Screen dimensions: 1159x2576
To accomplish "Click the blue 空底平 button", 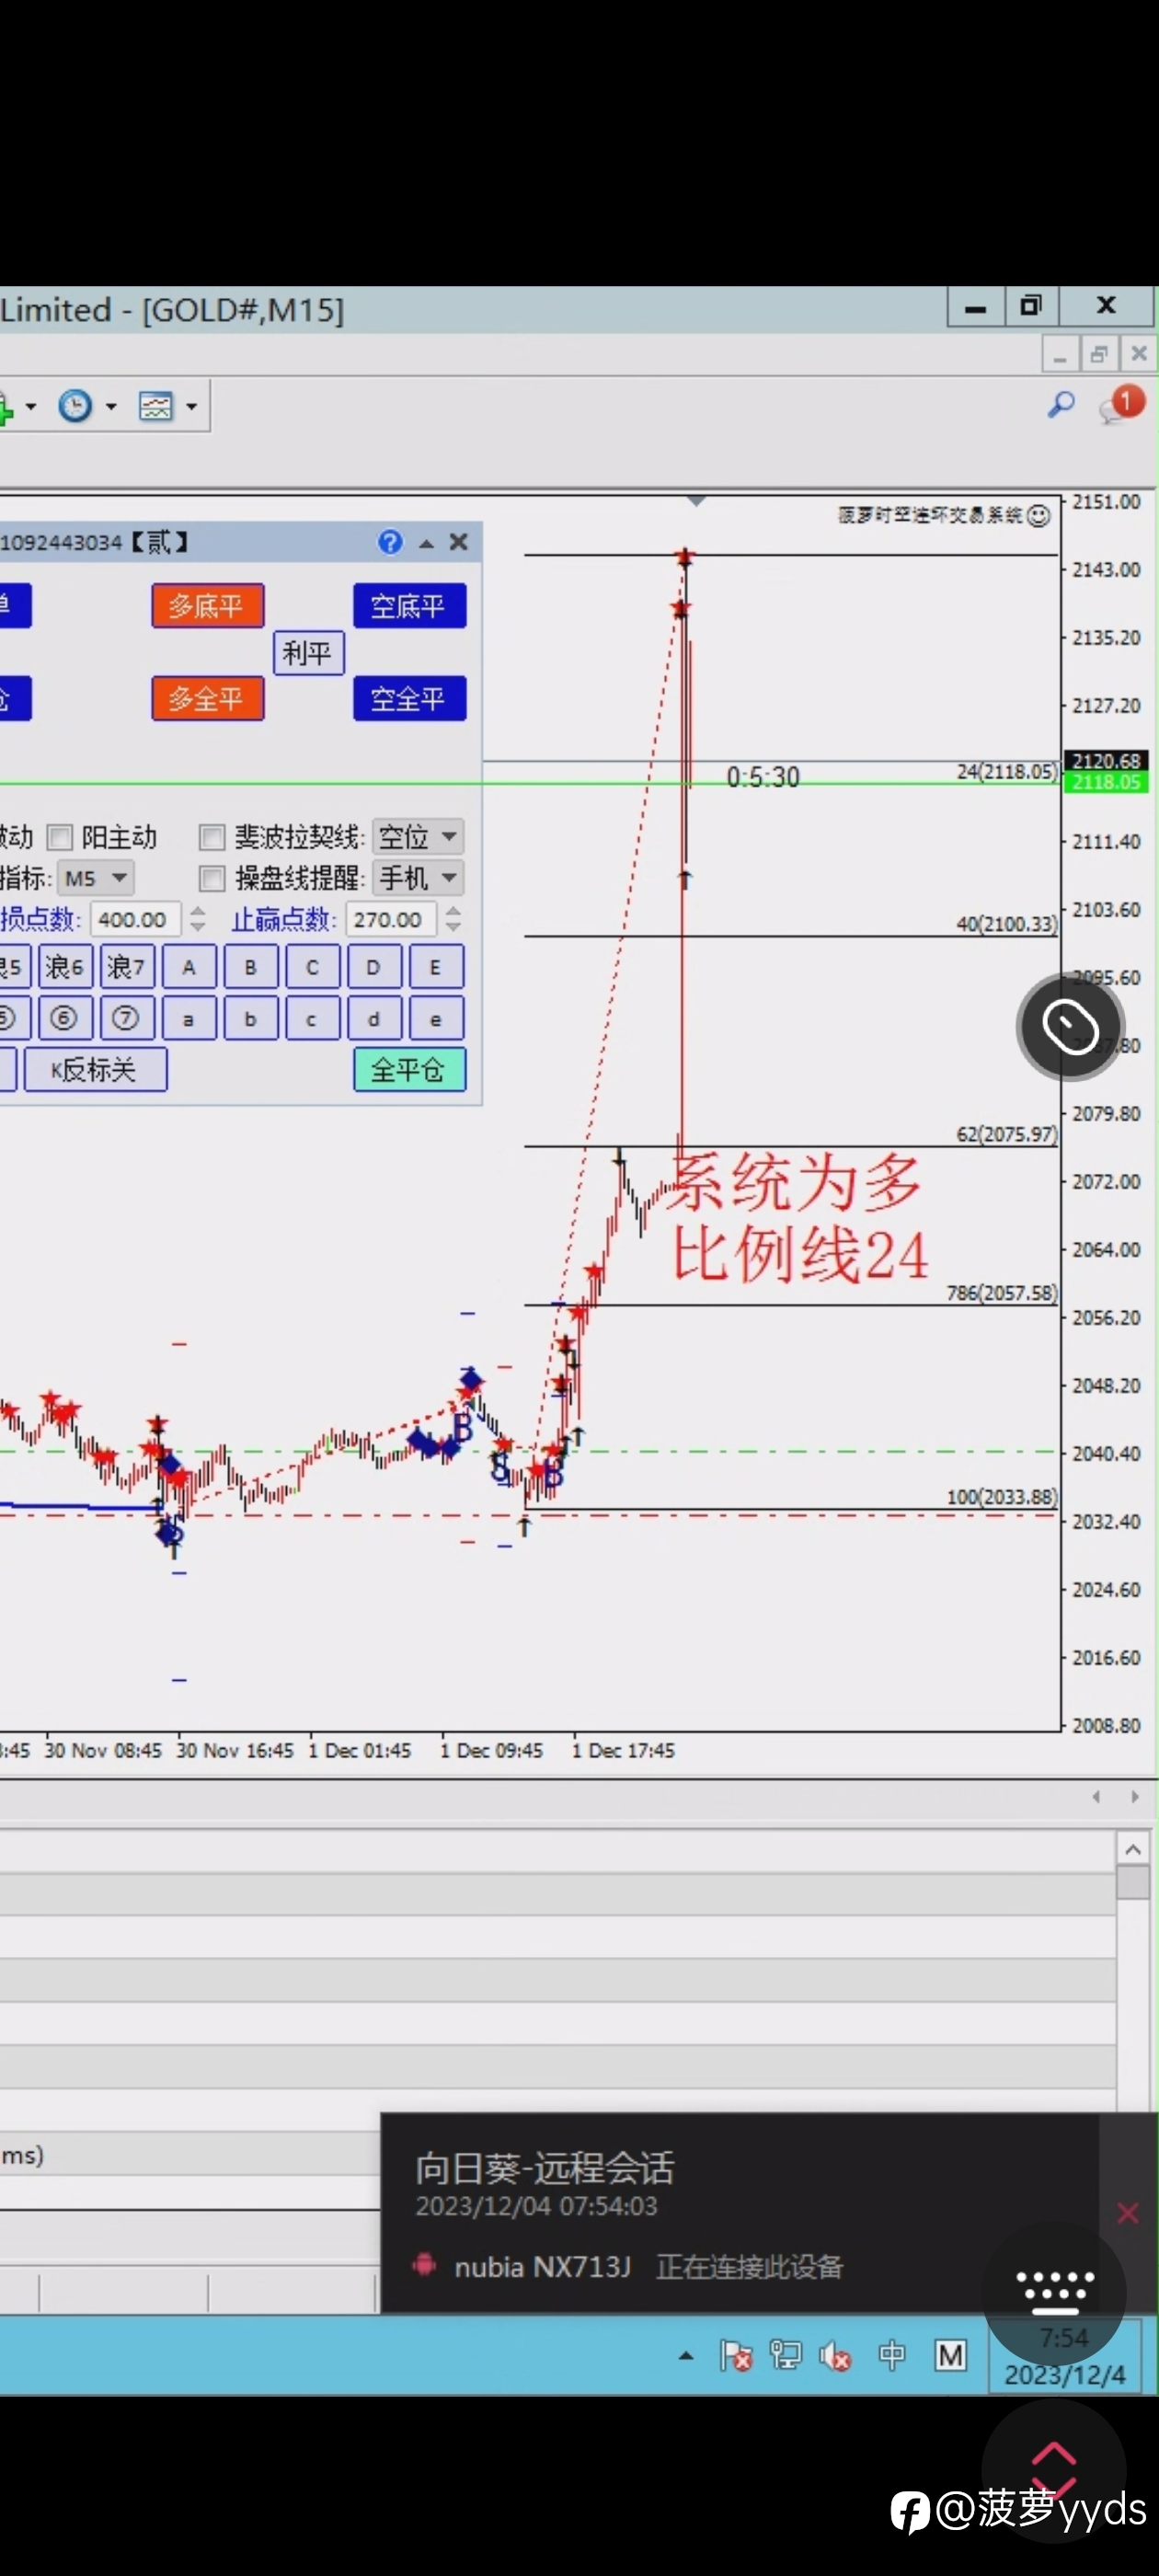I will [409, 606].
